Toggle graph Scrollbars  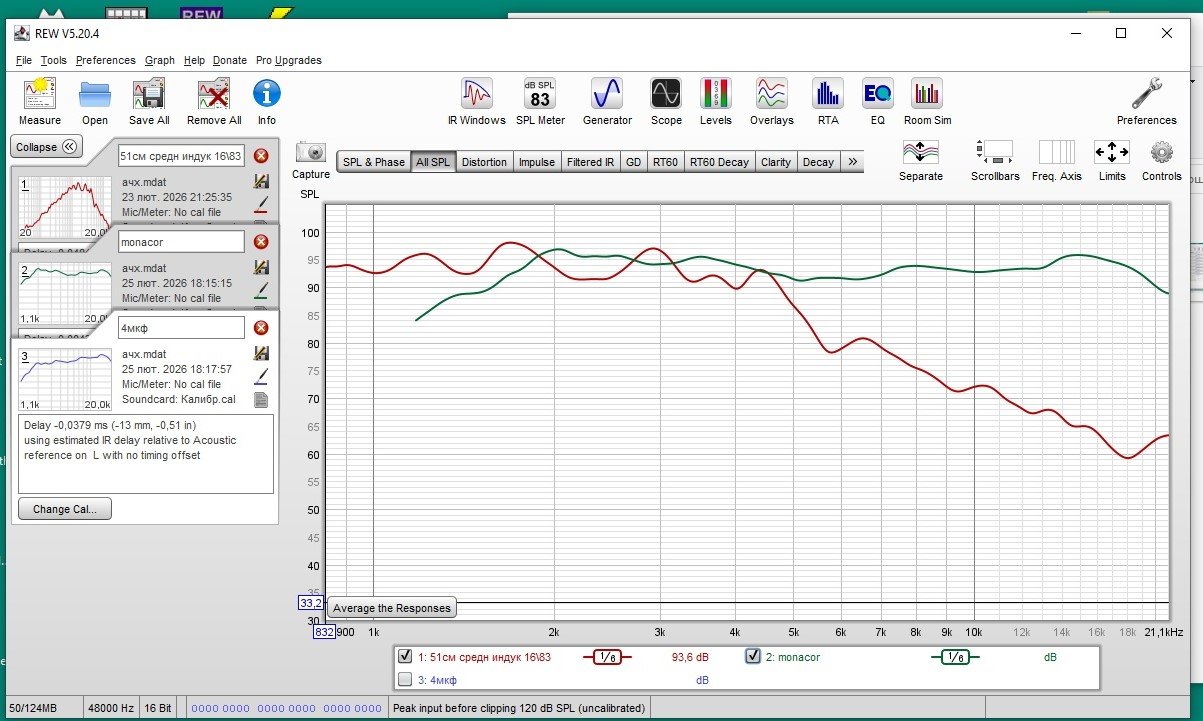(995, 160)
